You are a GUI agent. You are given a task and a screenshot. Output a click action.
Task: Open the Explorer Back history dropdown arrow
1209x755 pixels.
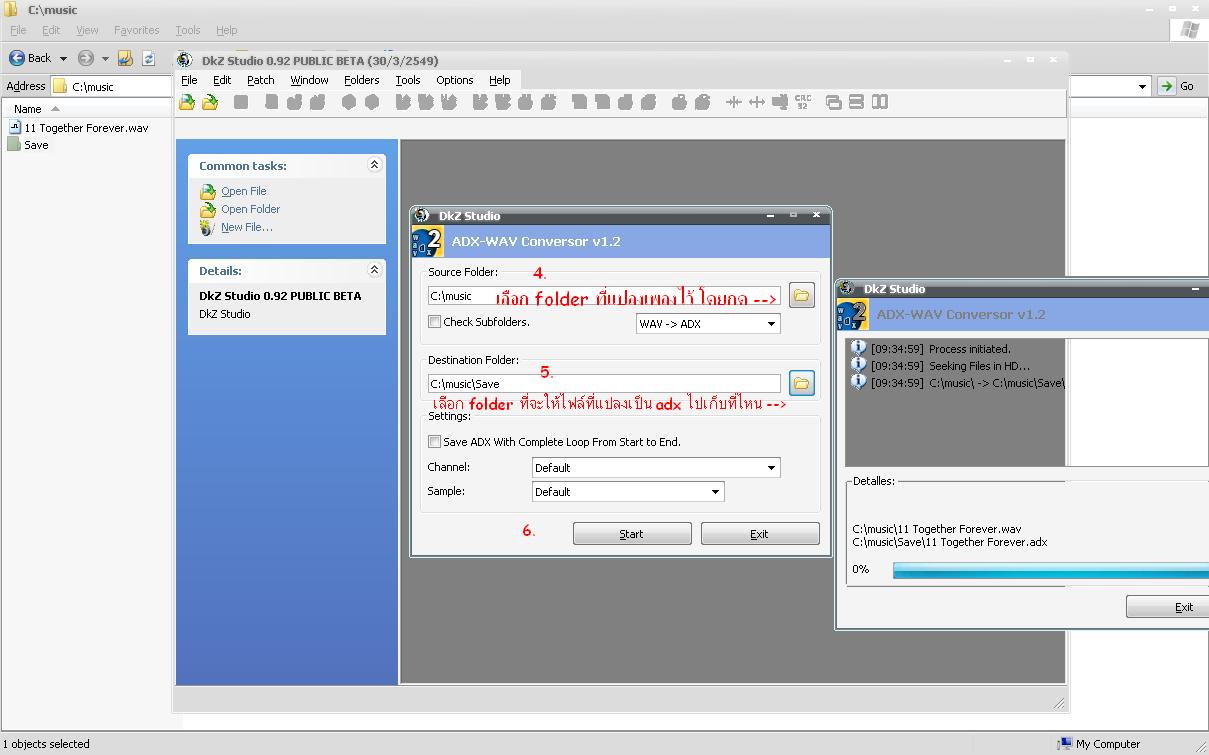coord(63,59)
